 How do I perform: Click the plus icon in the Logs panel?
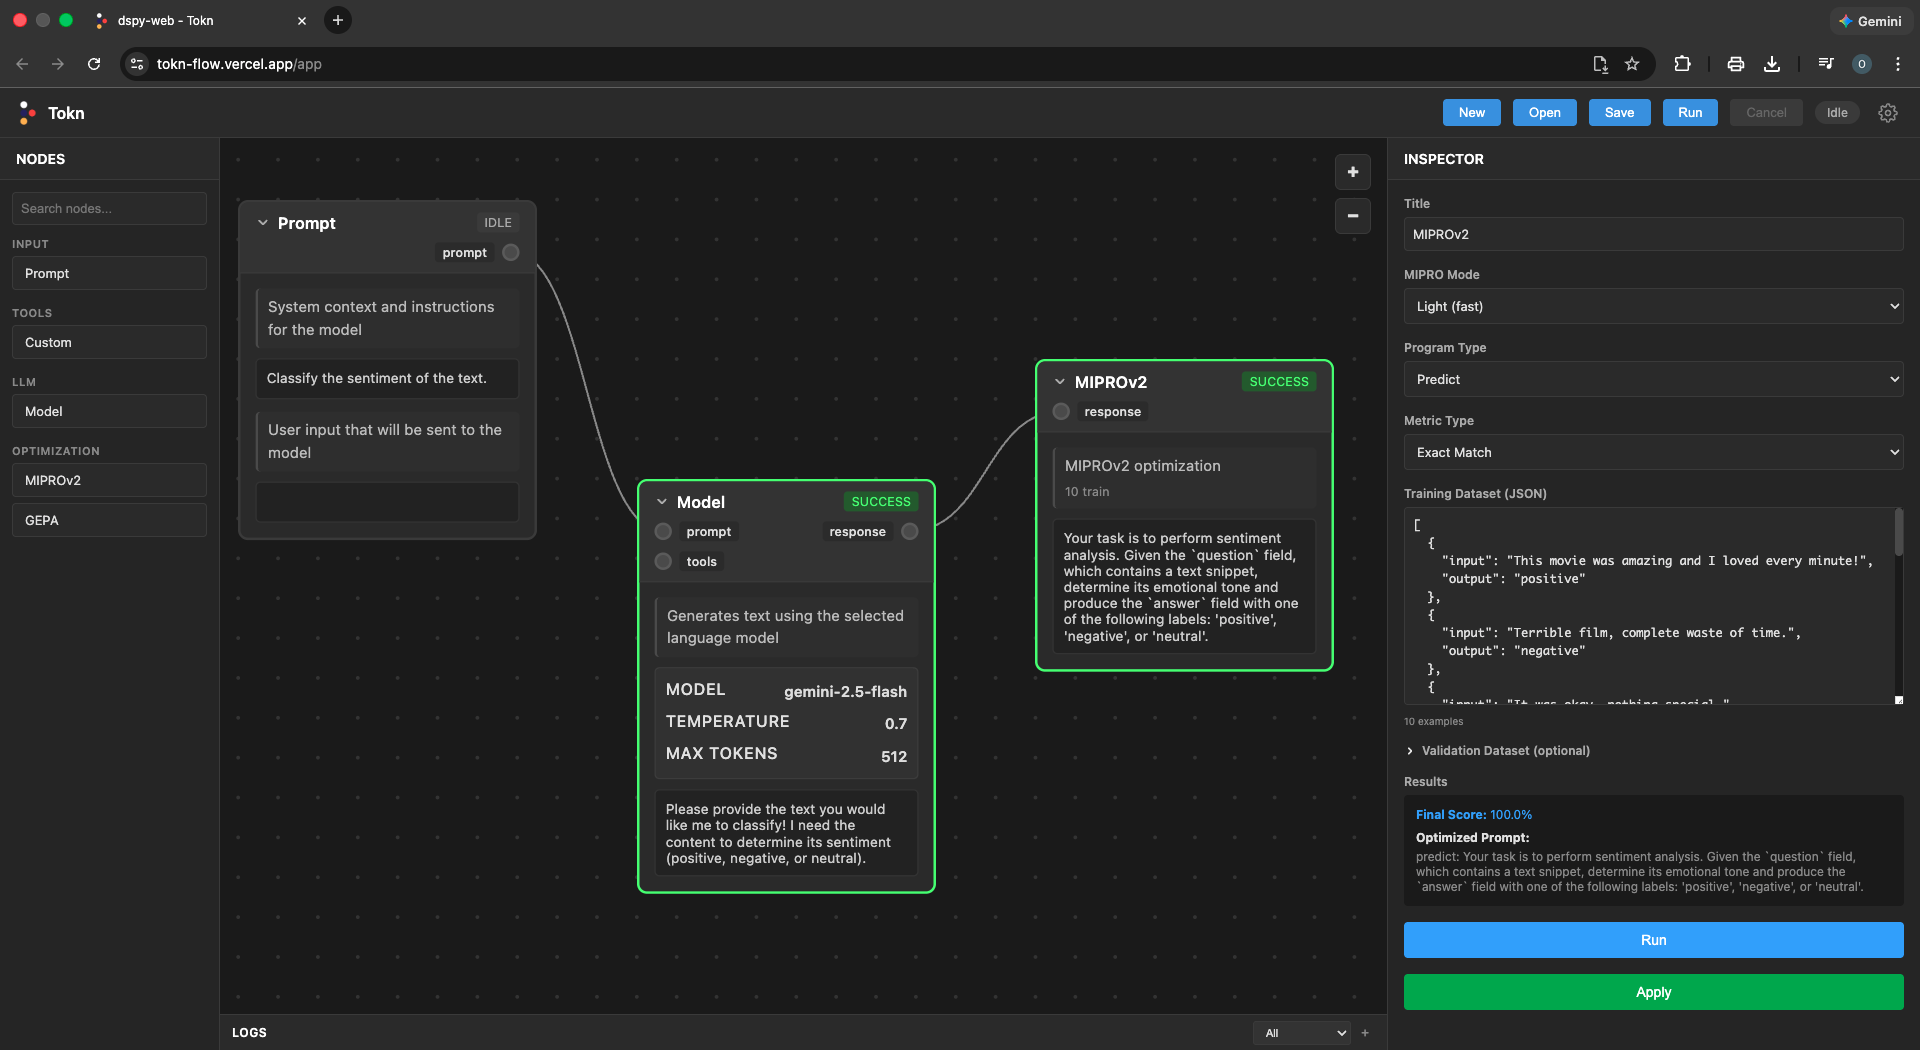point(1365,1032)
